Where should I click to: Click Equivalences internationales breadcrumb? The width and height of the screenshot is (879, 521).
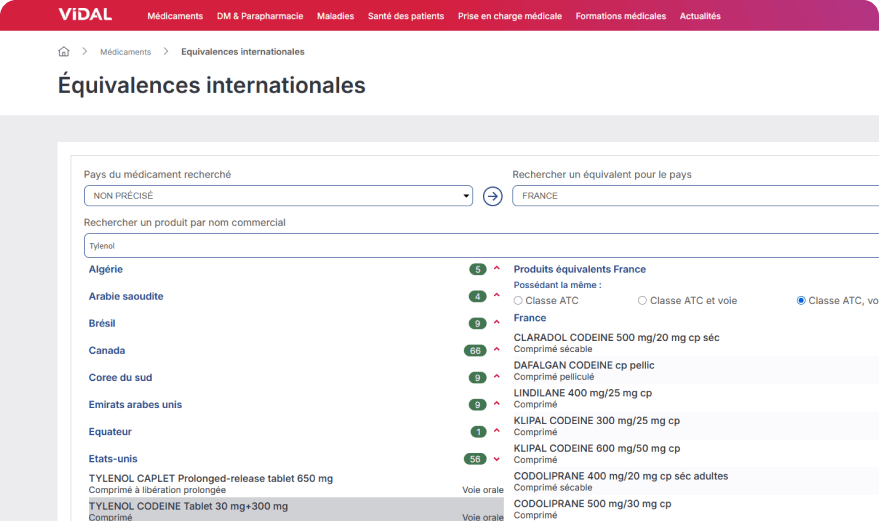click(243, 52)
